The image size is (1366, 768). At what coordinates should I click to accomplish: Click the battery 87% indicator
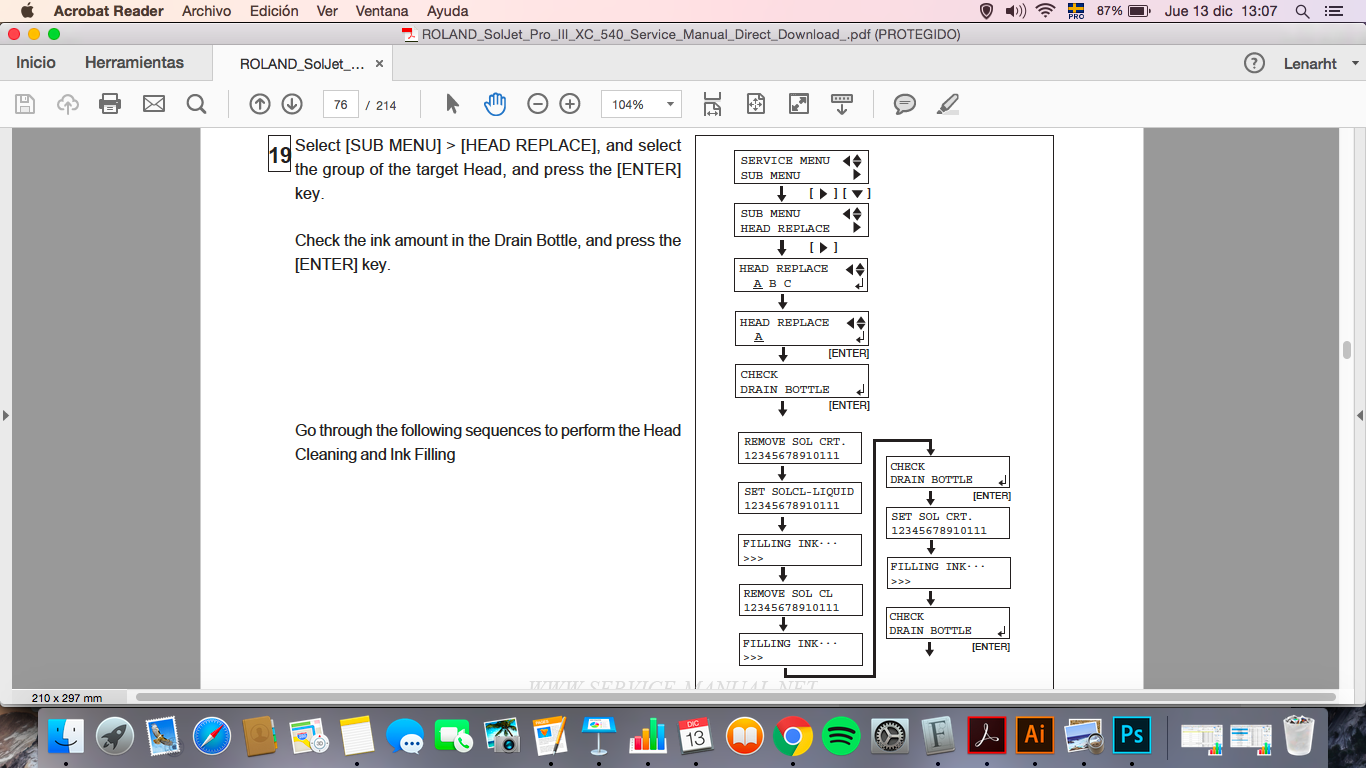point(1123,11)
